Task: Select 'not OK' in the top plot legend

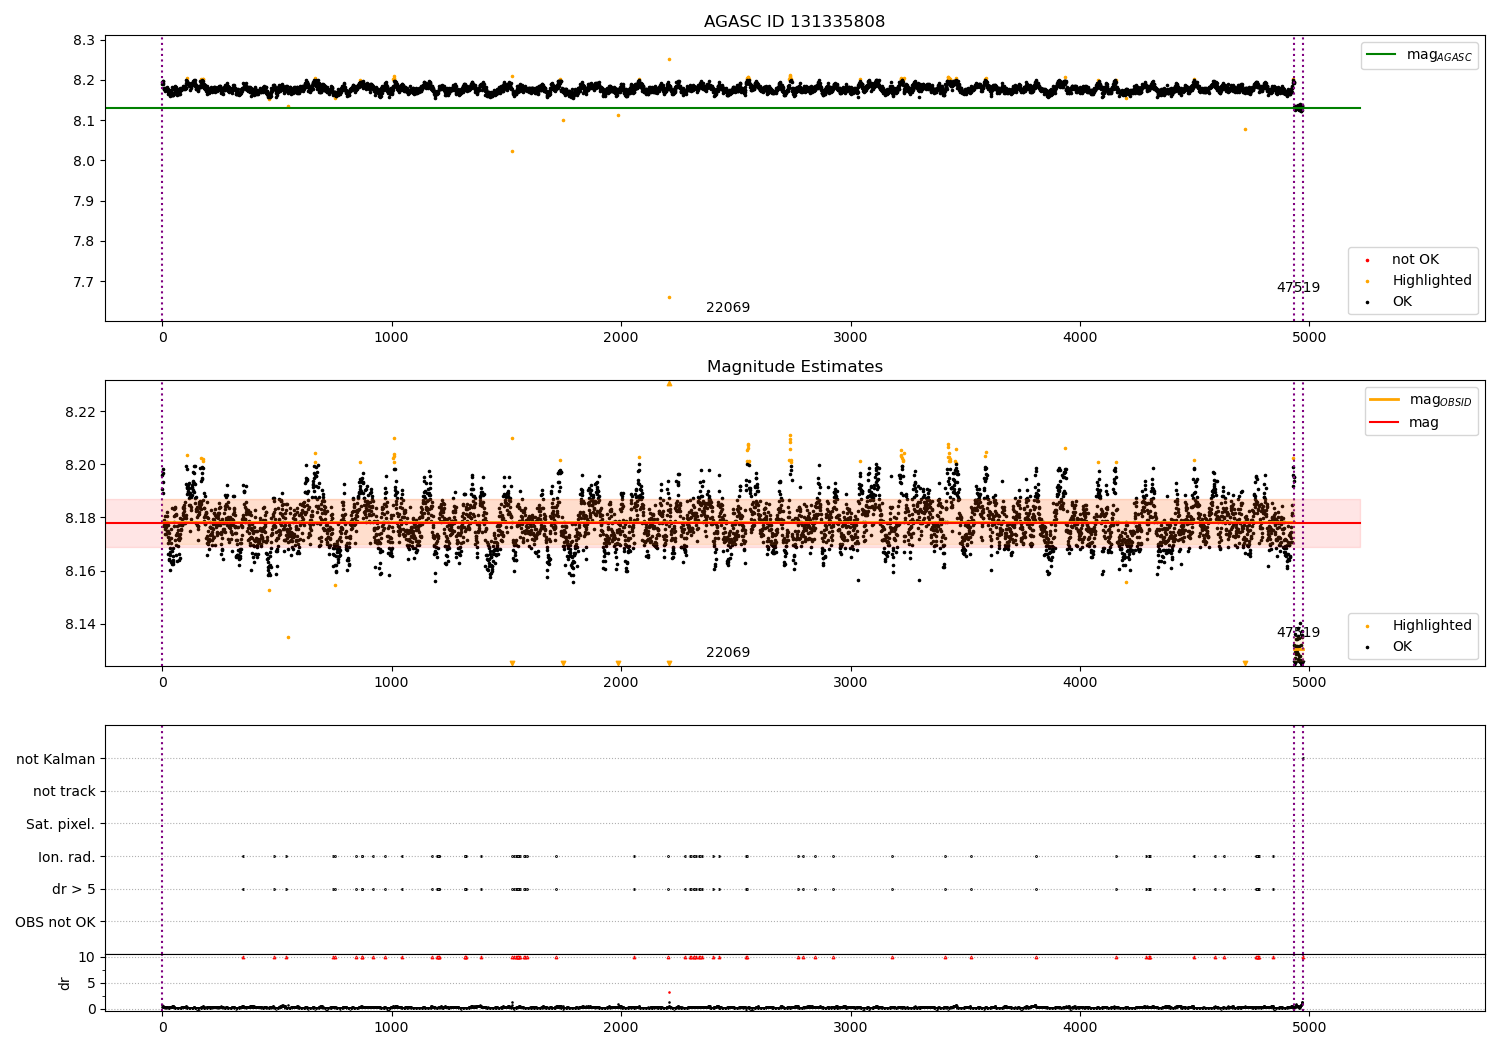Action: click(1415, 260)
